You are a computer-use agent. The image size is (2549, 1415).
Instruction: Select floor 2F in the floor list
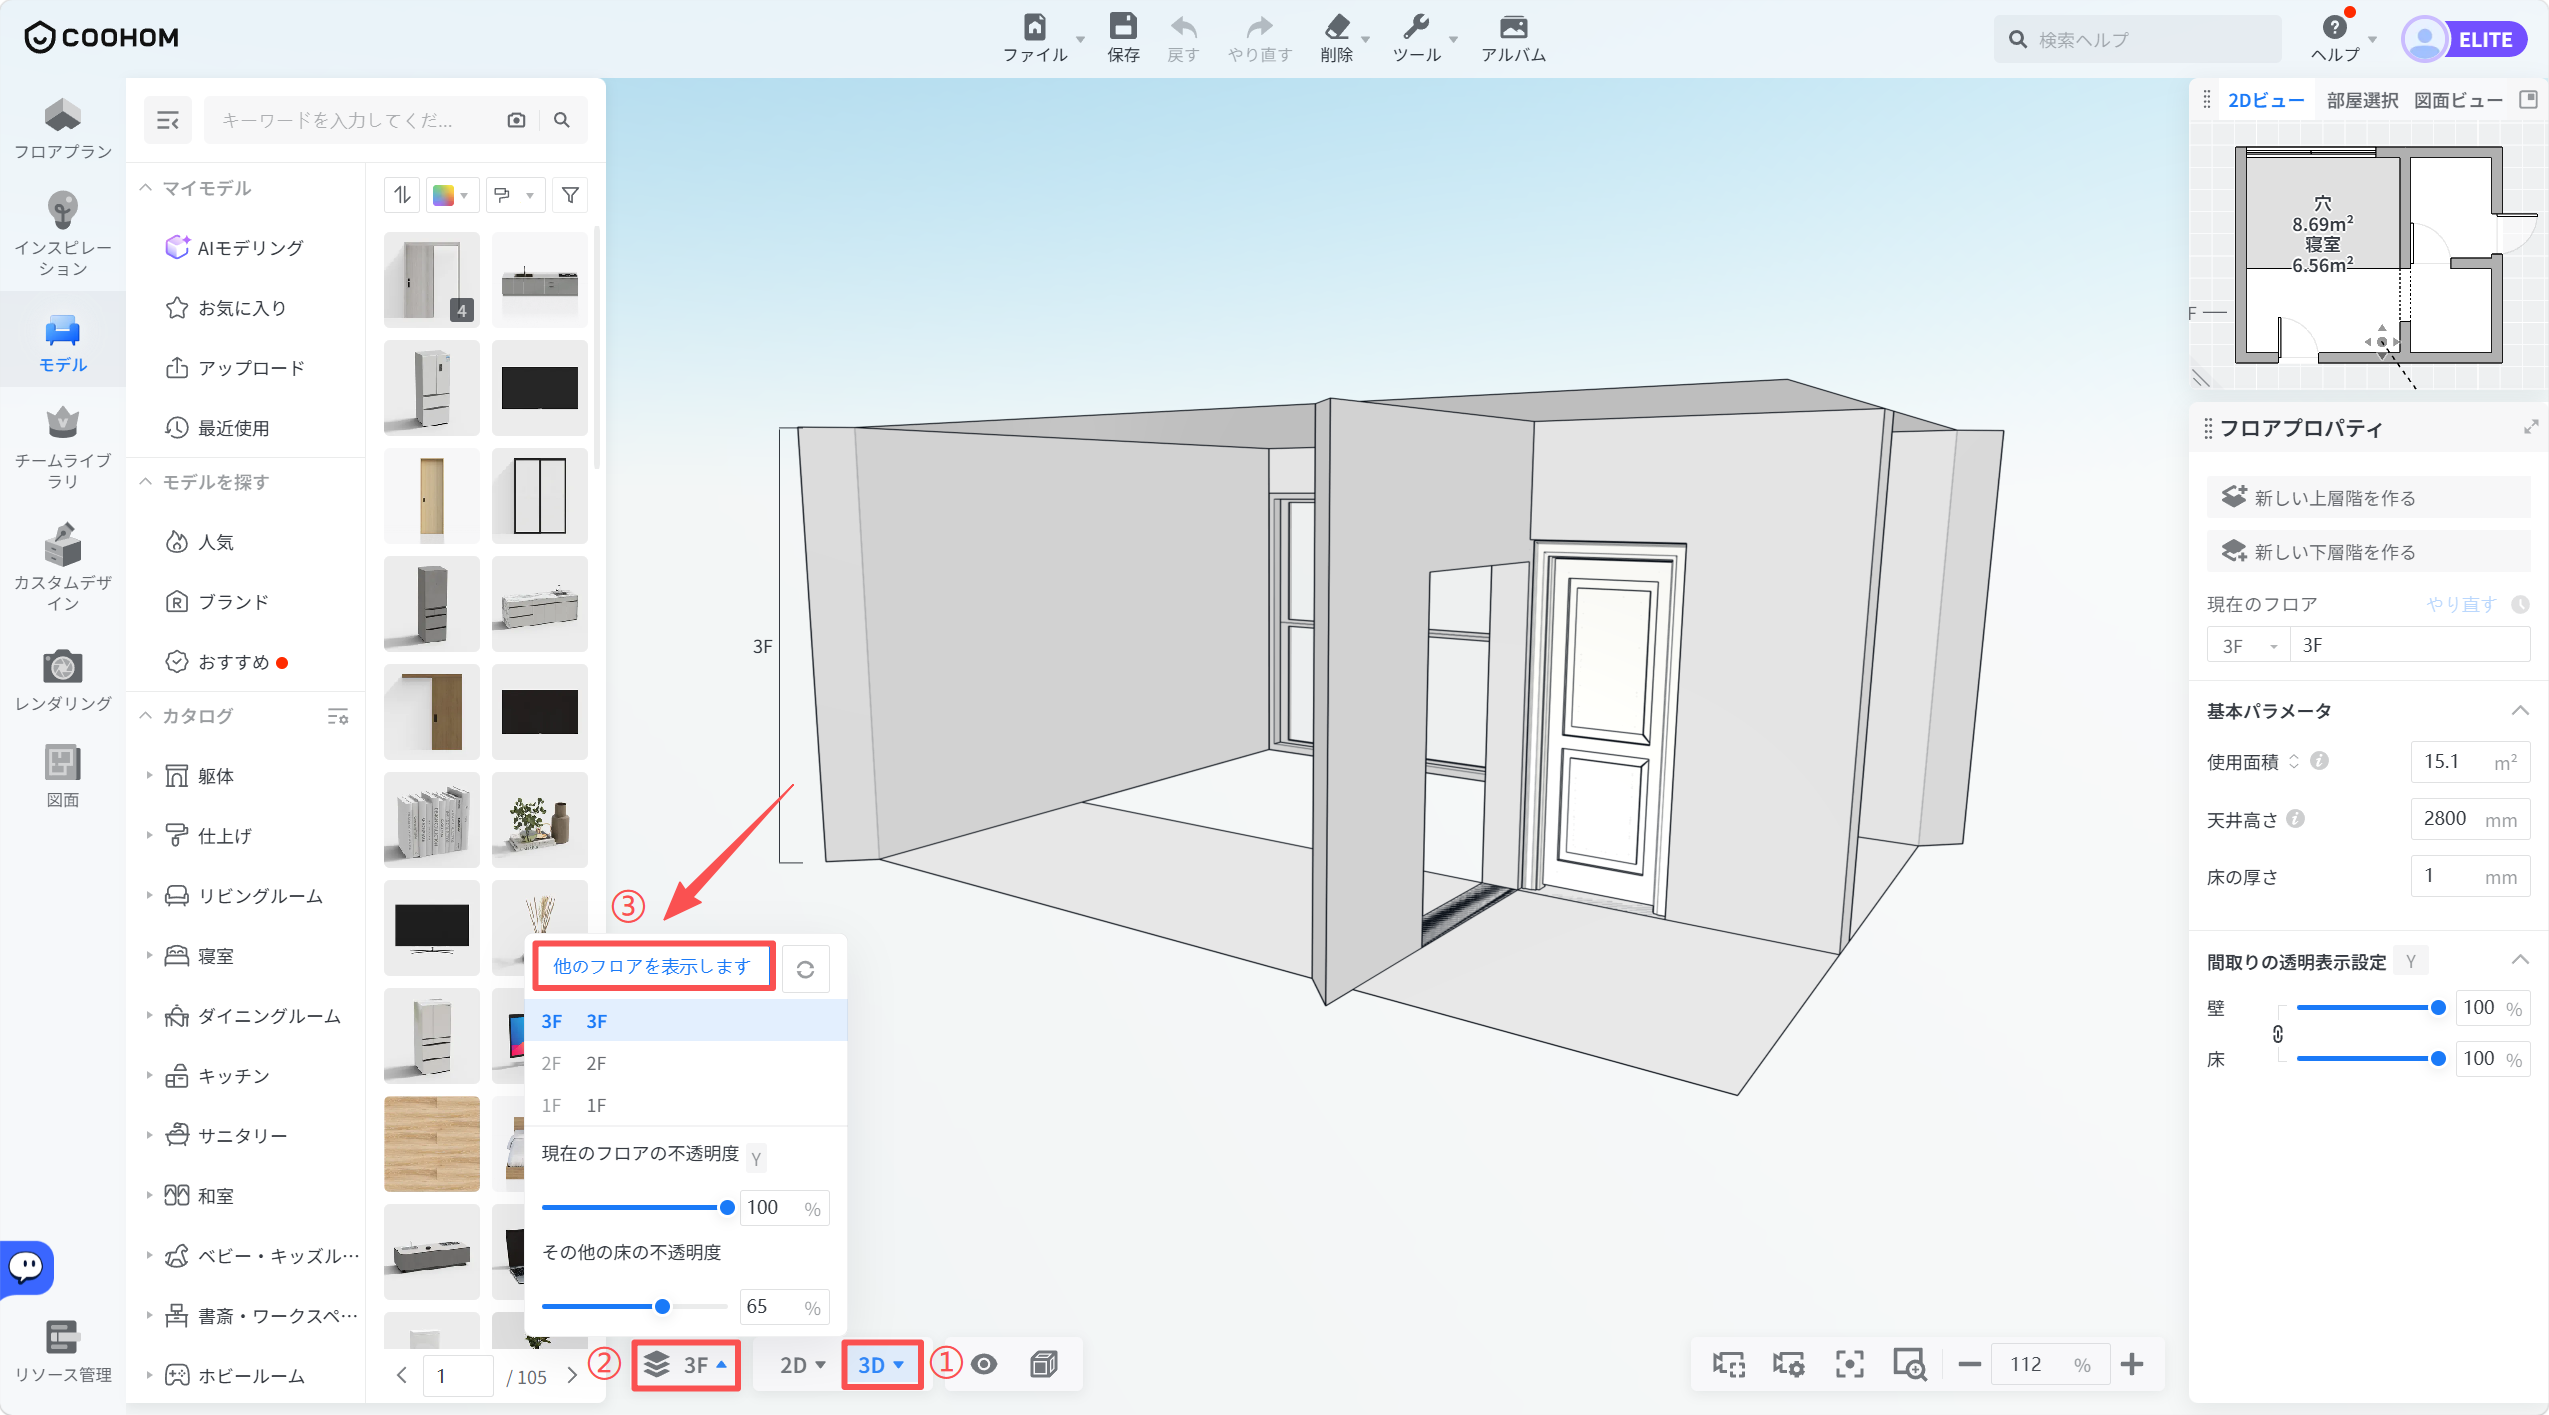coord(686,1063)
